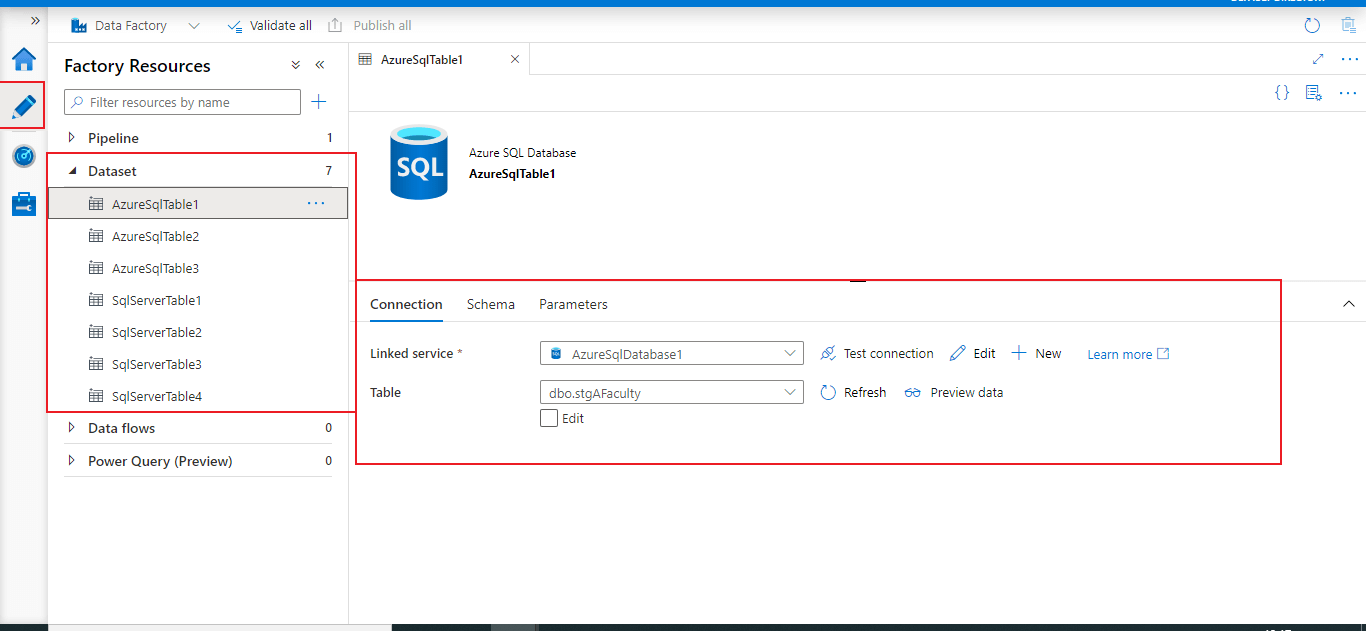Enable the Edit checkbox under Table
Image resolution: width=1366 pixels, height=631 pixels.
click(549, 419)
